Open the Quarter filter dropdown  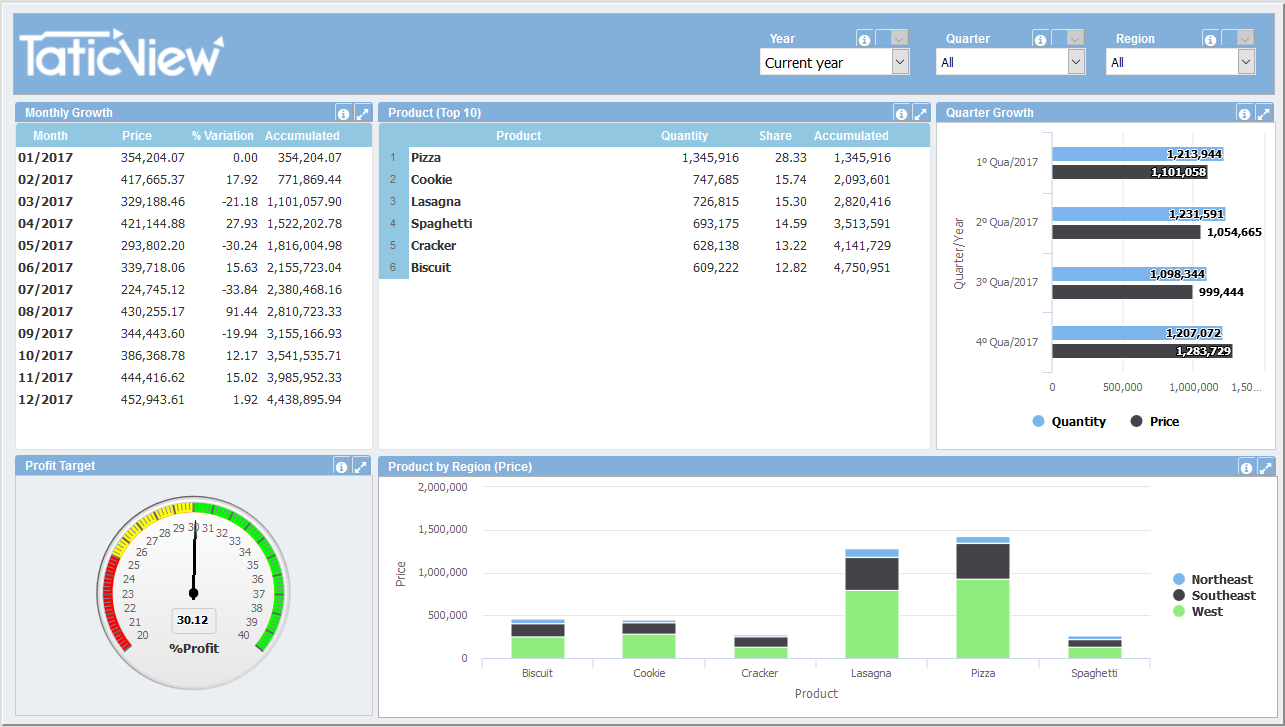(x=1076, y=62)
